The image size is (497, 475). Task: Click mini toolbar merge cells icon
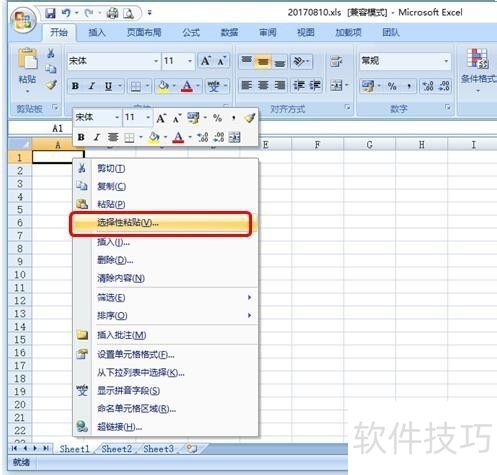(x=234, y=137)
